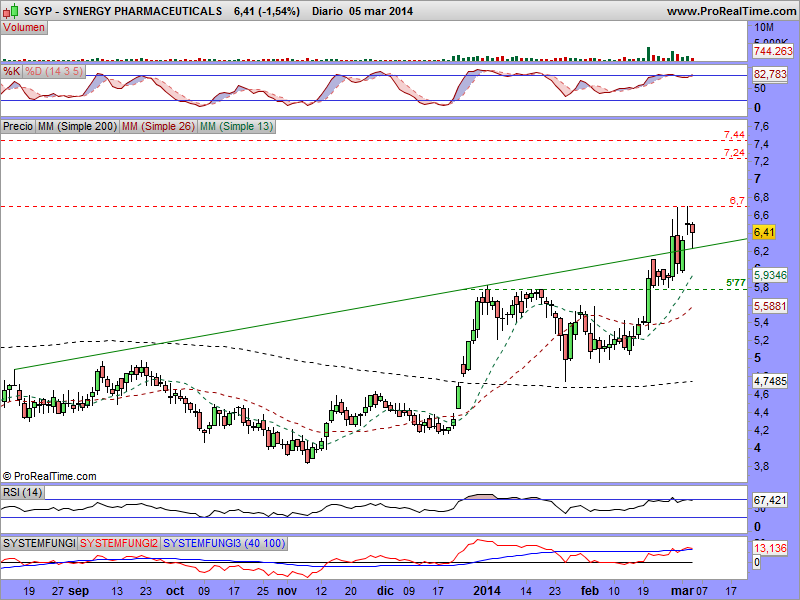Click the 7,44 resistance level label

pyautogui.click(x=734, y=135)
